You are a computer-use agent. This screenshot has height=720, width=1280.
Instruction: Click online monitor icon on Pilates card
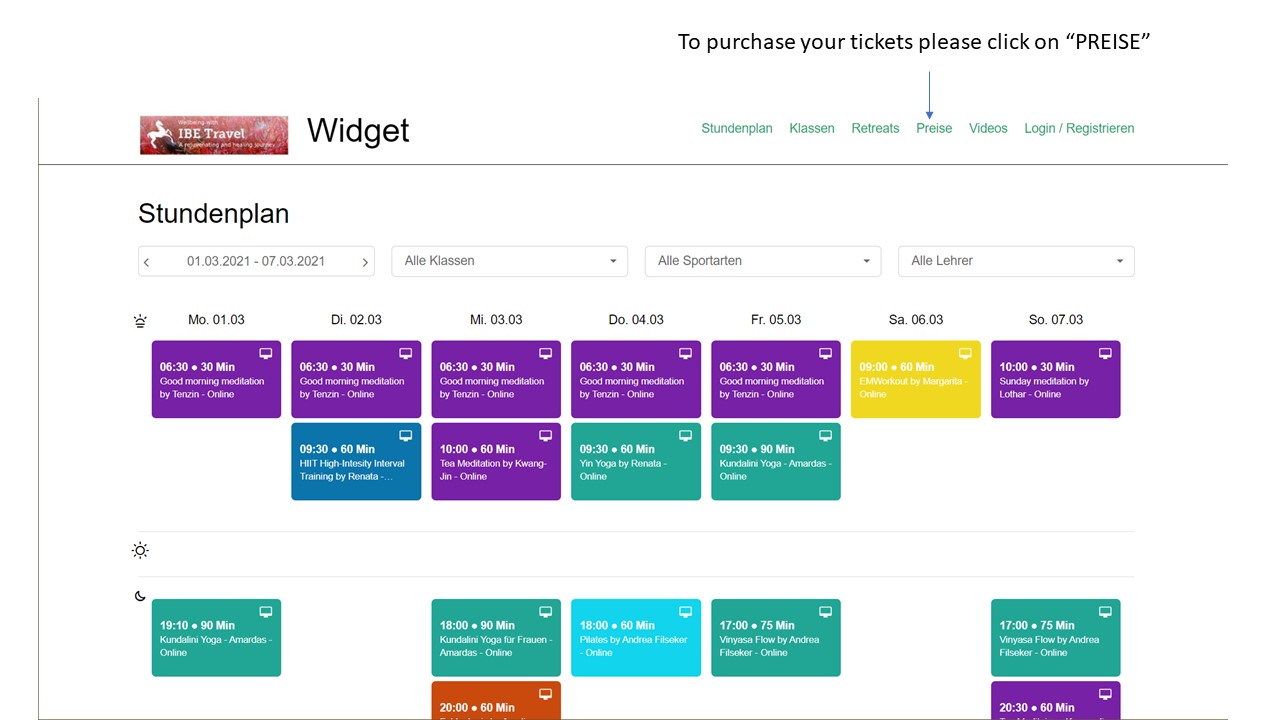pyautogui.click(x=686, y=612)
